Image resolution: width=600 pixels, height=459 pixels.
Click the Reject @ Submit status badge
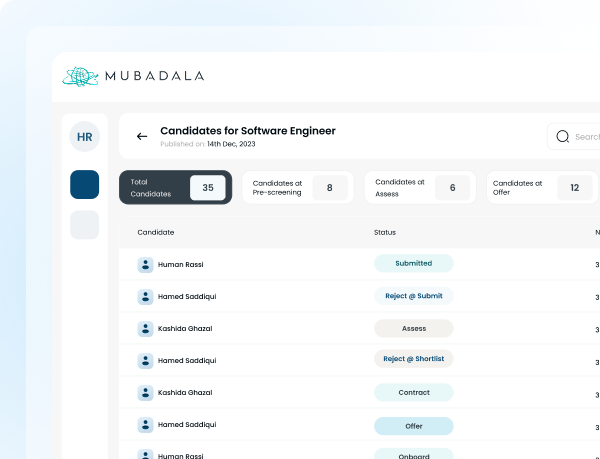pos(413,296)
